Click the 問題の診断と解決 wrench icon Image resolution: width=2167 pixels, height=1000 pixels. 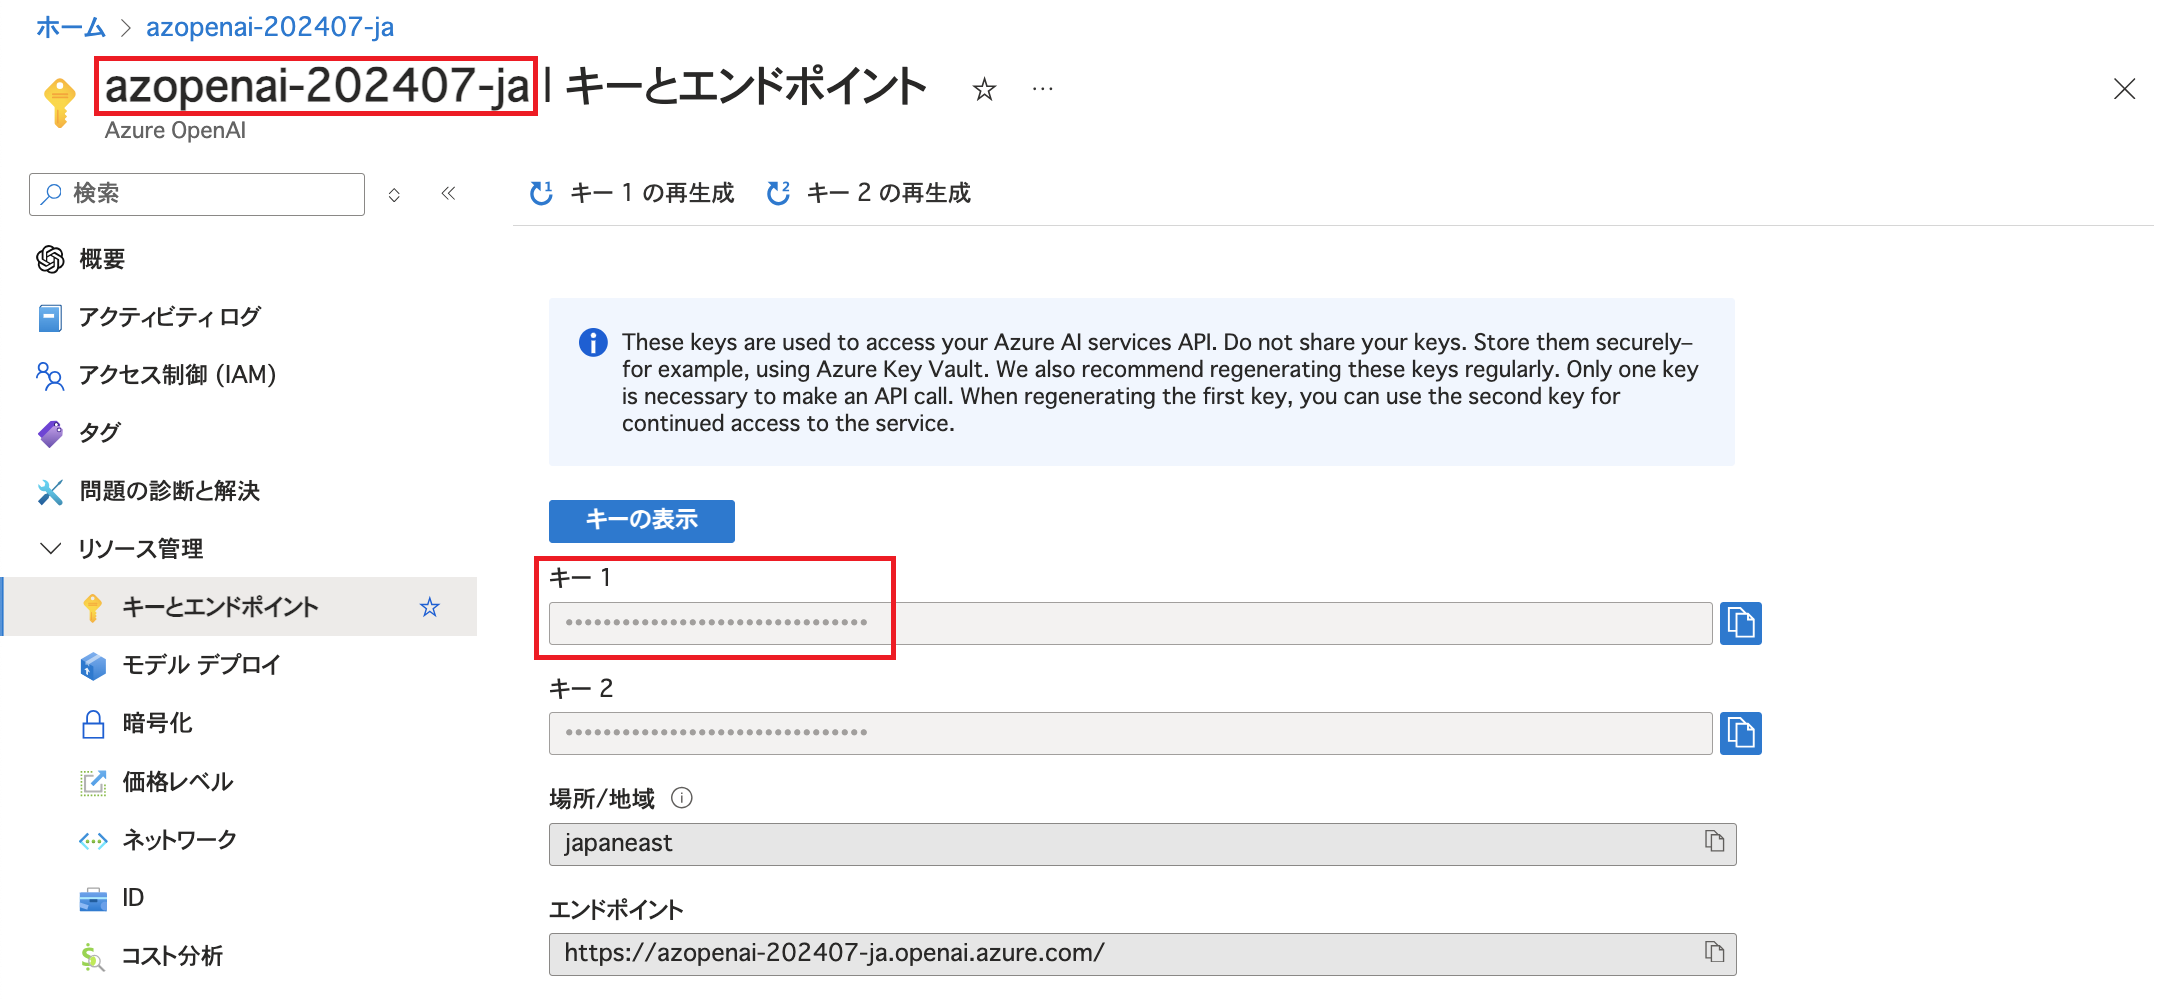[50, 491]
